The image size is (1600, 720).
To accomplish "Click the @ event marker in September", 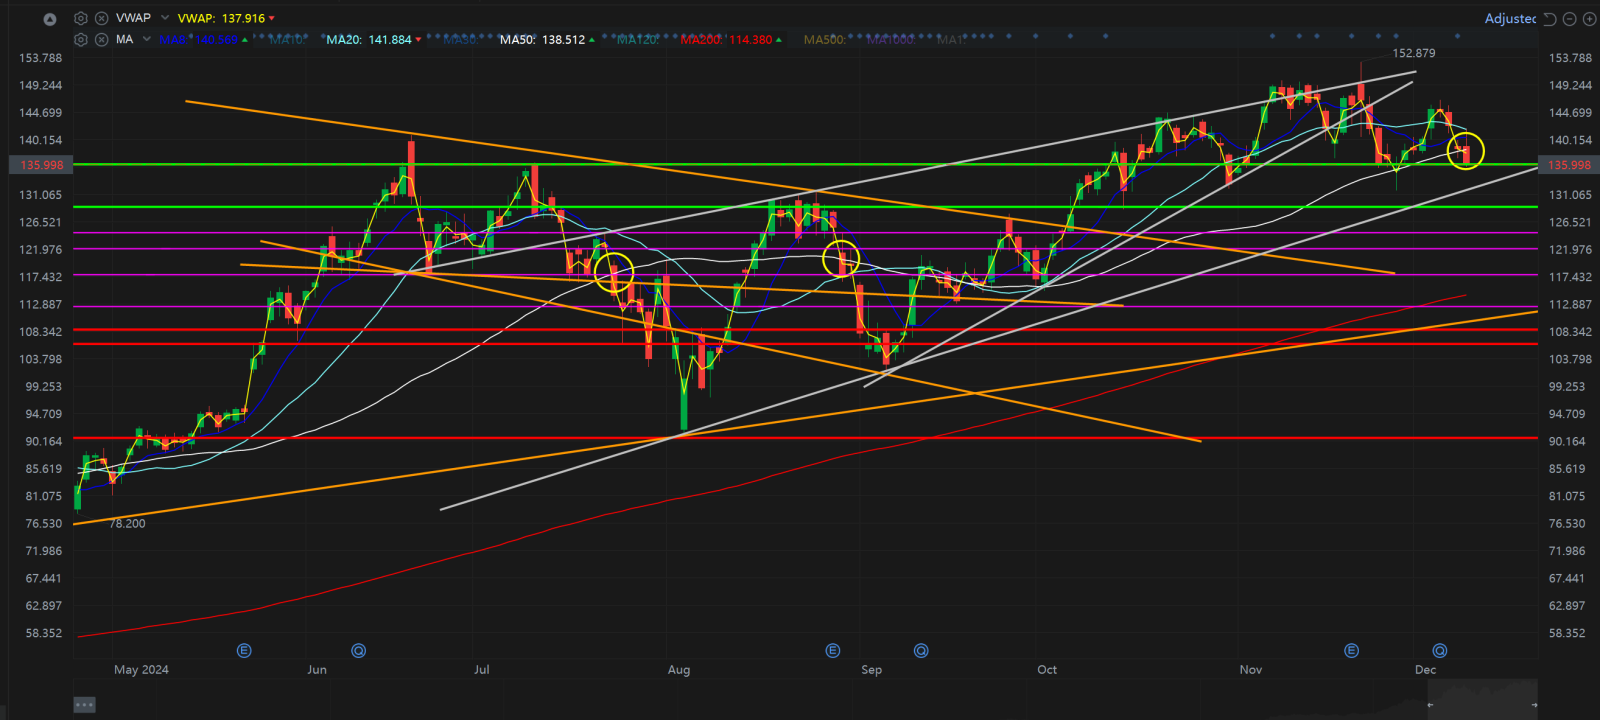I will 921,651.
